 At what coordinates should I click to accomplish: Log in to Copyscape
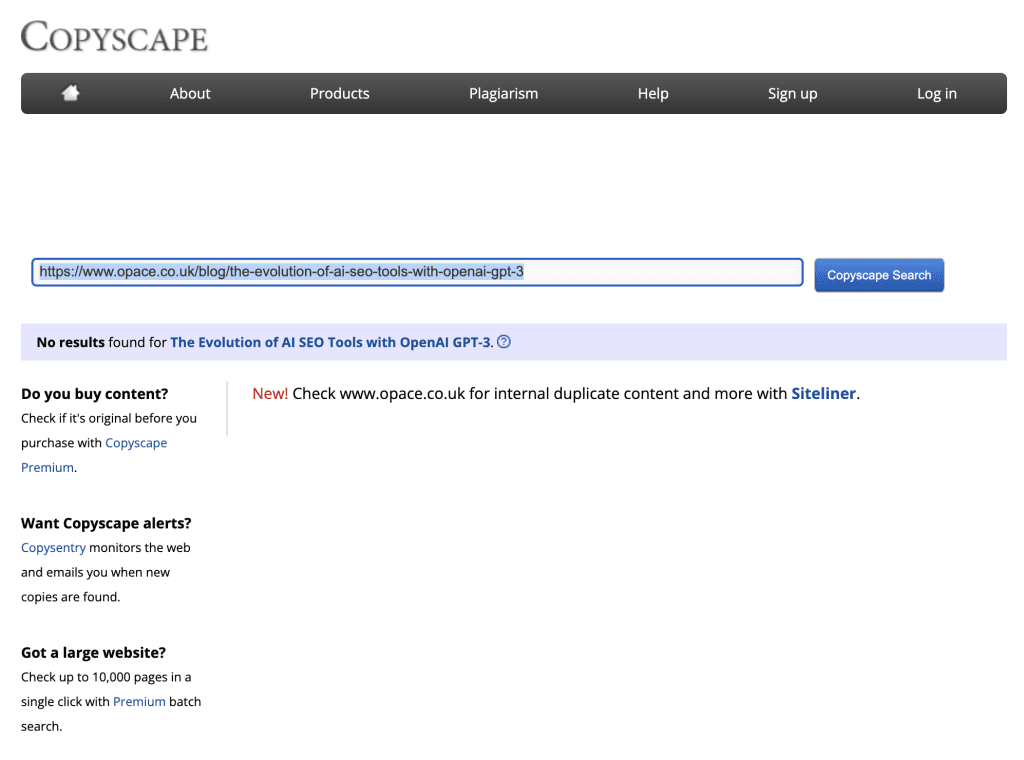coord(936,93)
